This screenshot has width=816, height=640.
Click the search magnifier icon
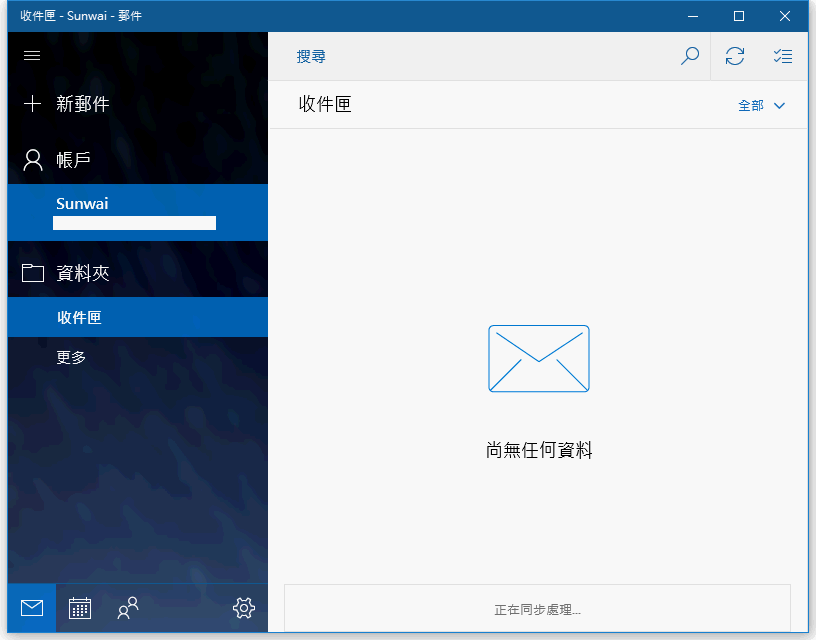pos(690,56)
